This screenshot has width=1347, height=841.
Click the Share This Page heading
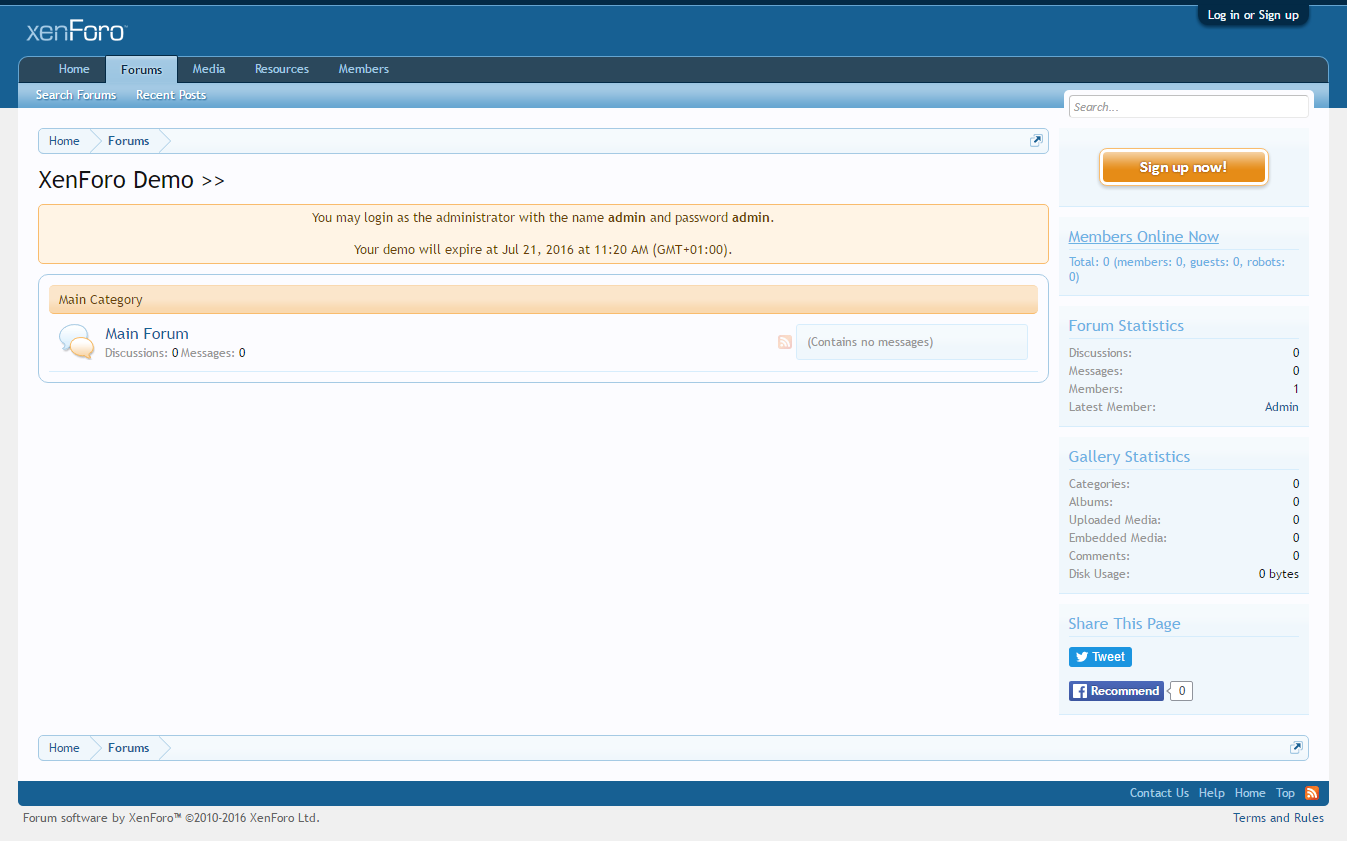(1124, 624)
